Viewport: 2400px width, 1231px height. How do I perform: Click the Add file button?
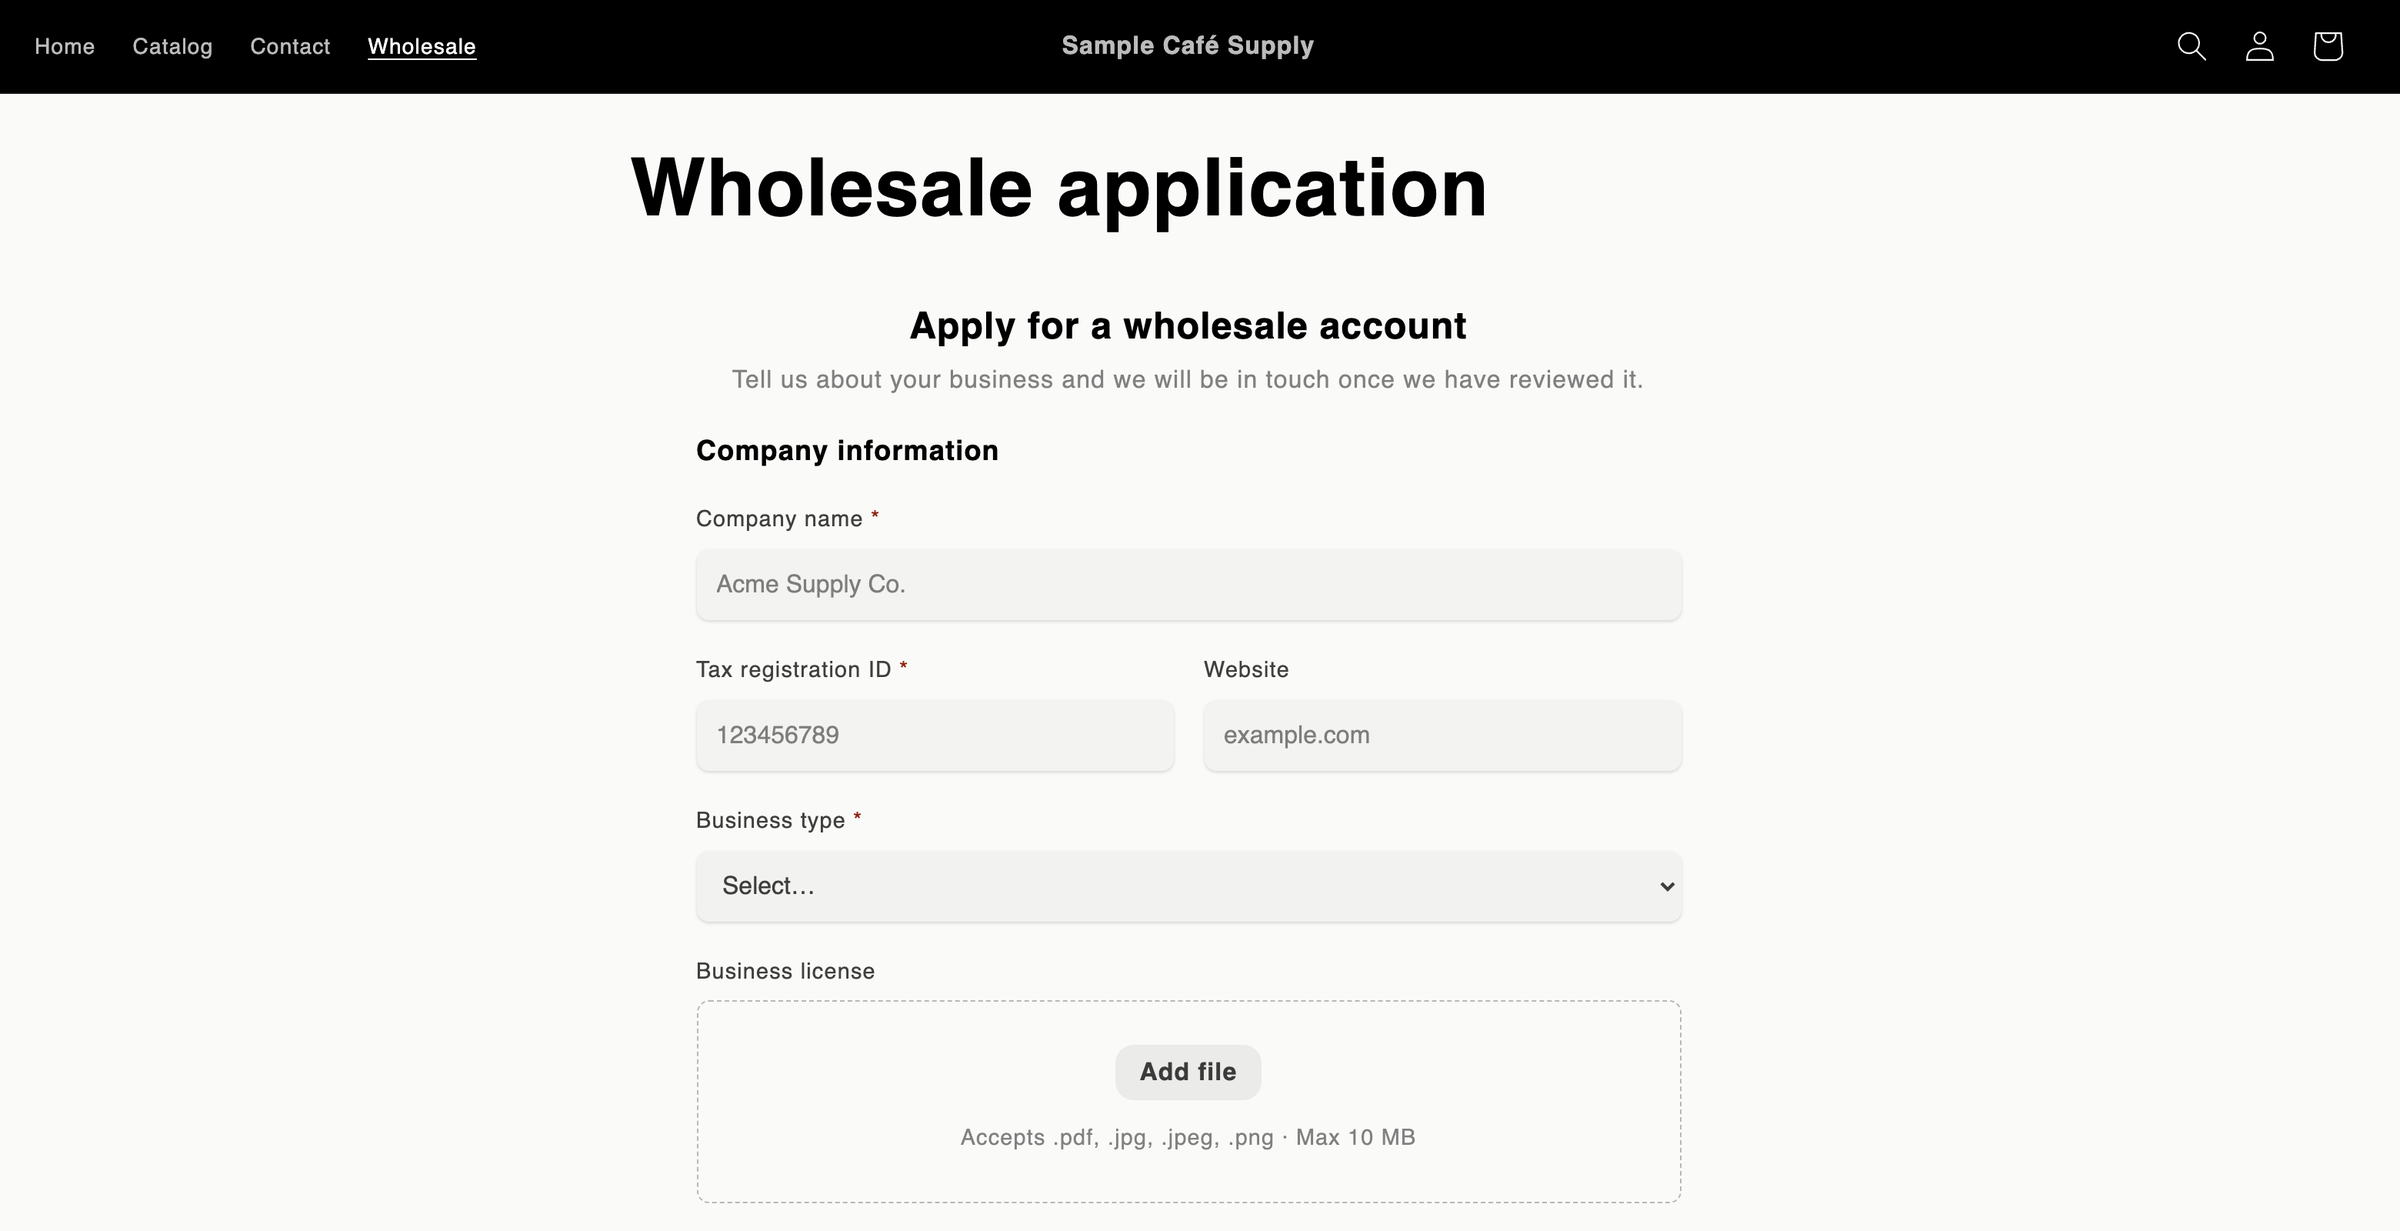pos(1188,1072)
